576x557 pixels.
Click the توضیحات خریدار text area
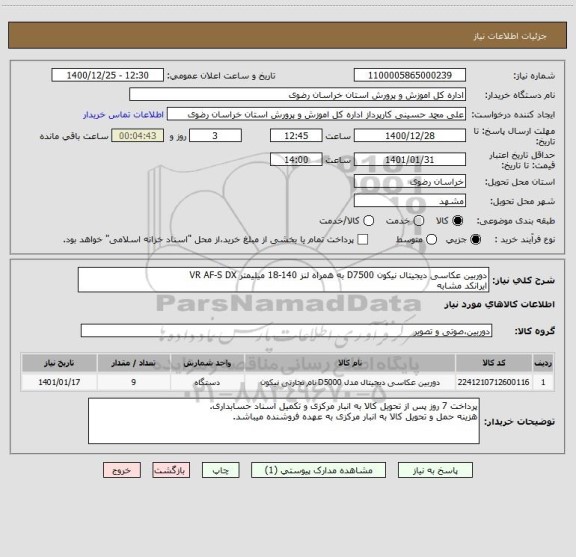click(284, 421)
